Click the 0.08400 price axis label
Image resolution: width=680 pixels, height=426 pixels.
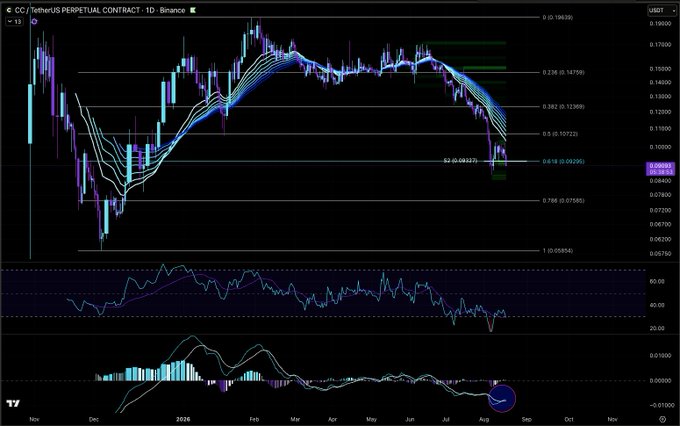[x=660, y=180]
